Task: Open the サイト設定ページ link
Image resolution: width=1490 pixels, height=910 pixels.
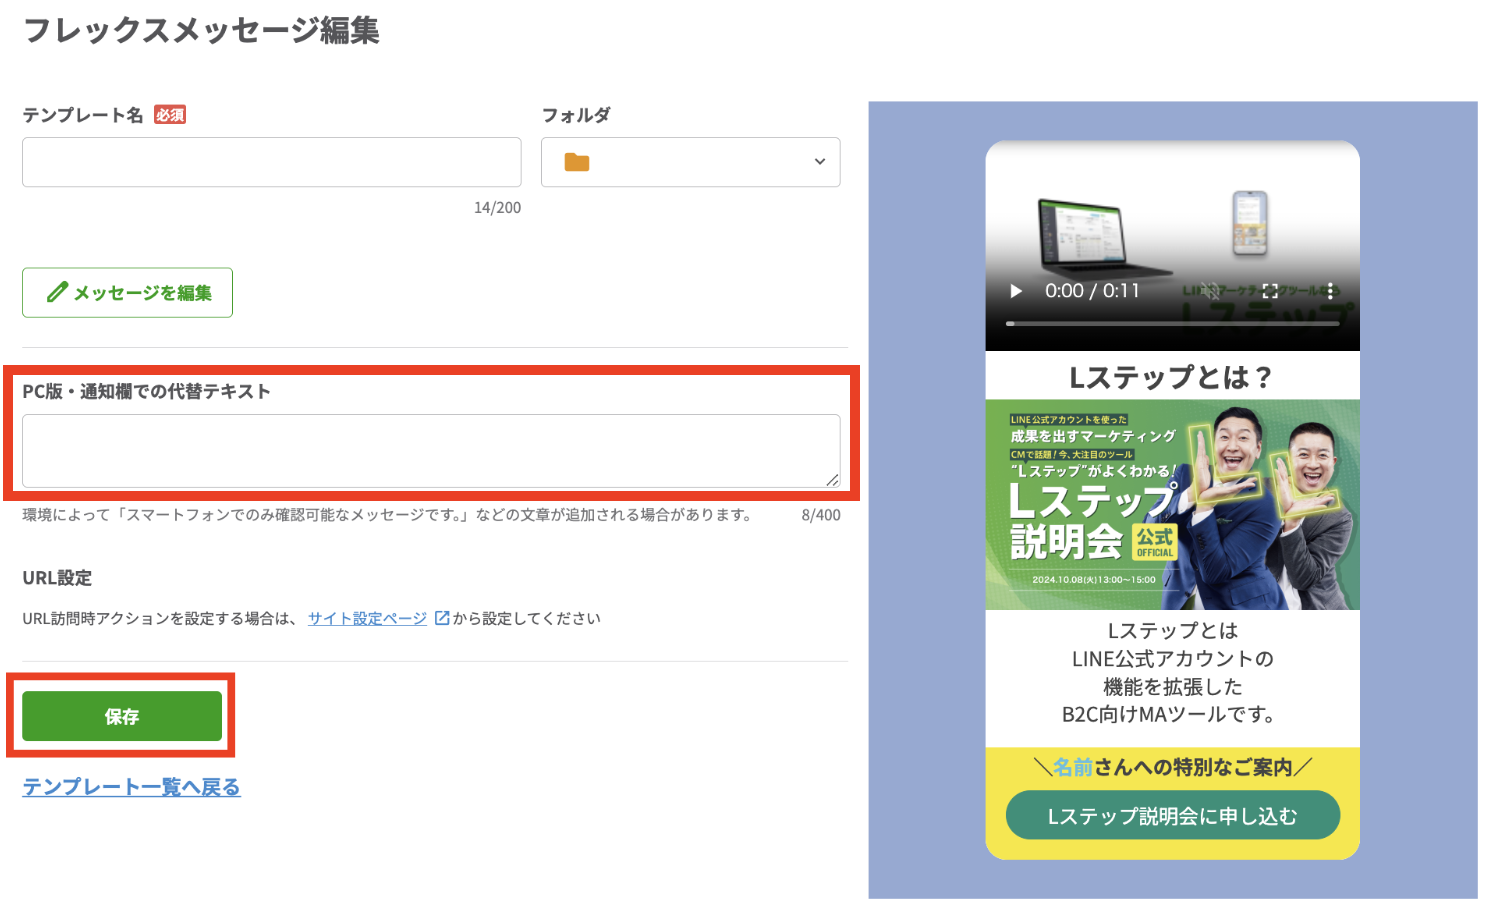Action: coord(367,618)
